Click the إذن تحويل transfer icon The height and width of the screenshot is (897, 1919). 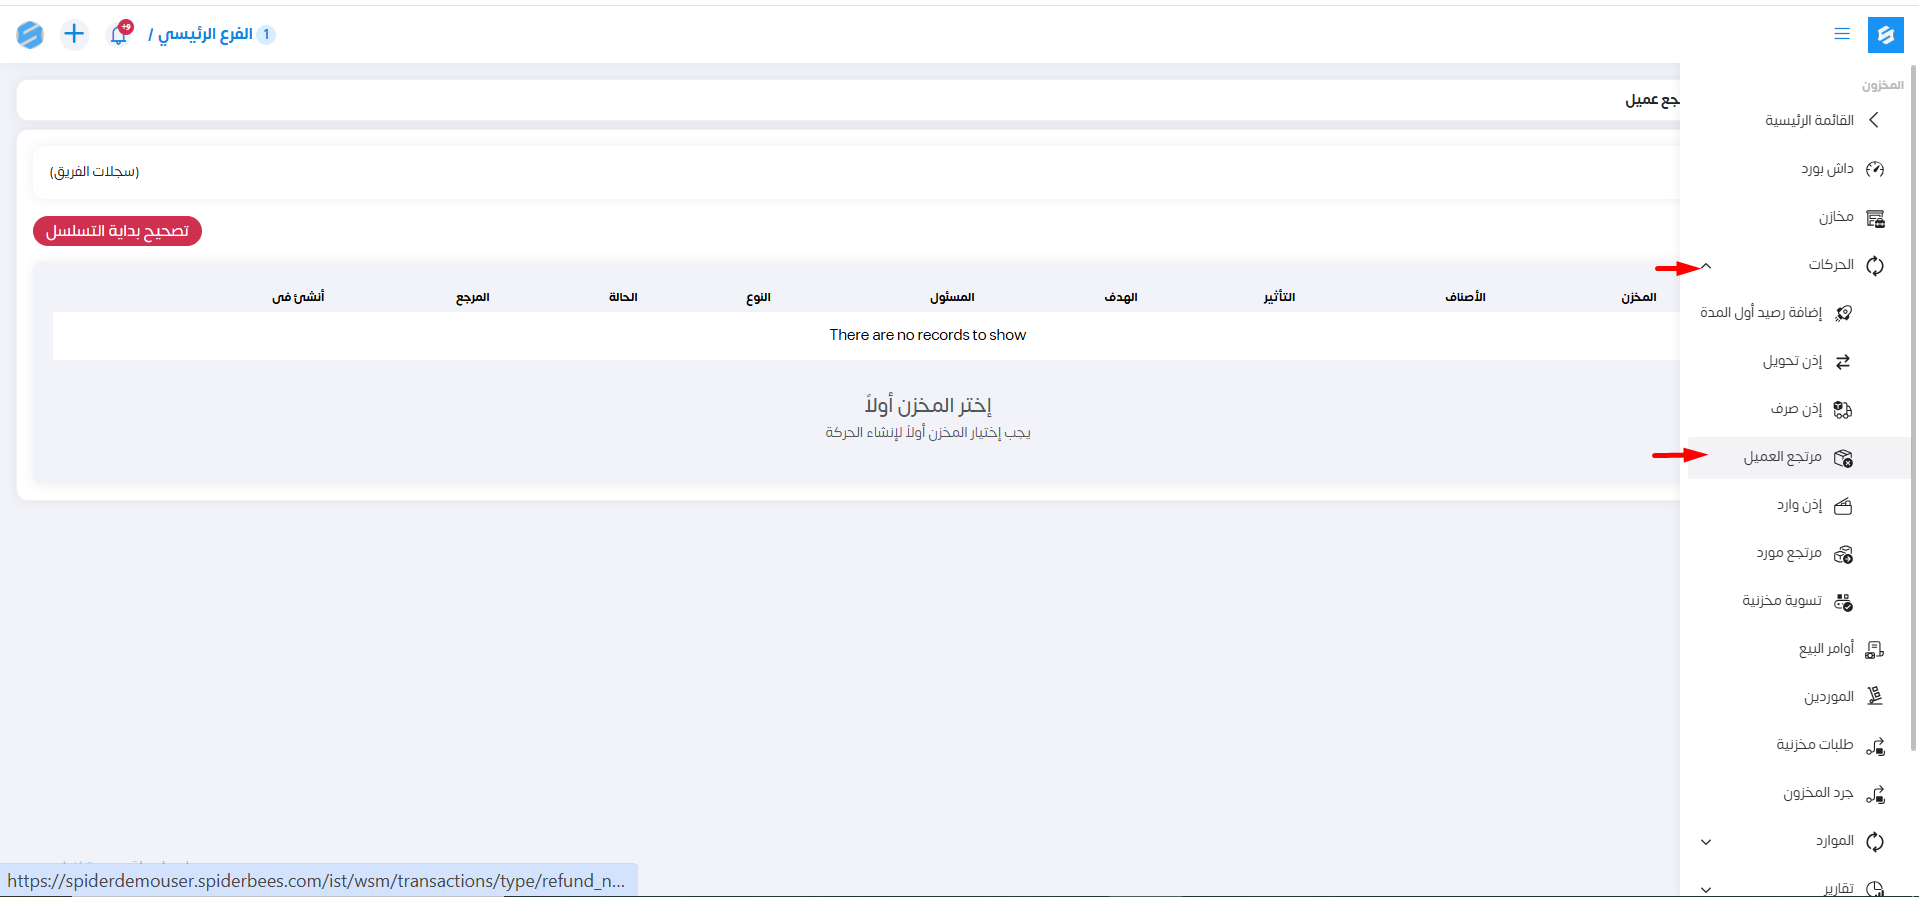pos(1843,362)
